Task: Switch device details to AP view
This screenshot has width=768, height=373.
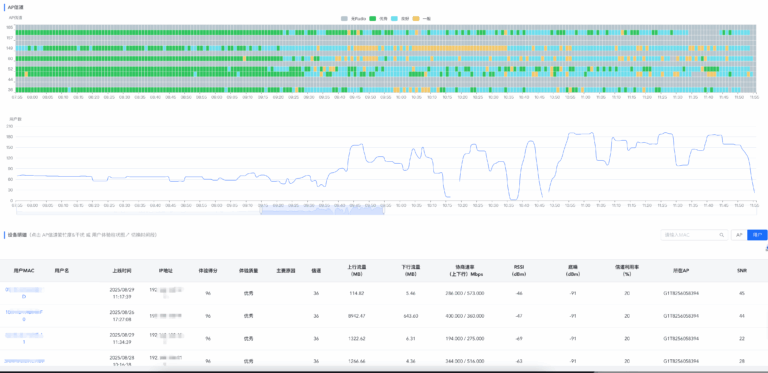Action: coord(739,235)
